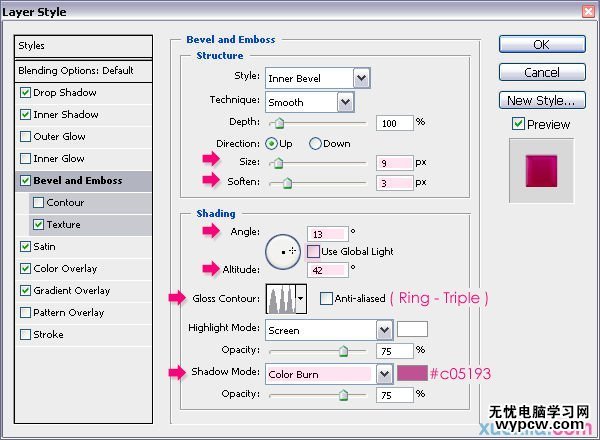The image size is (600, 440).
Task: Open the Shadow Mode dropdown showing Color Burn
Action: 329,374
